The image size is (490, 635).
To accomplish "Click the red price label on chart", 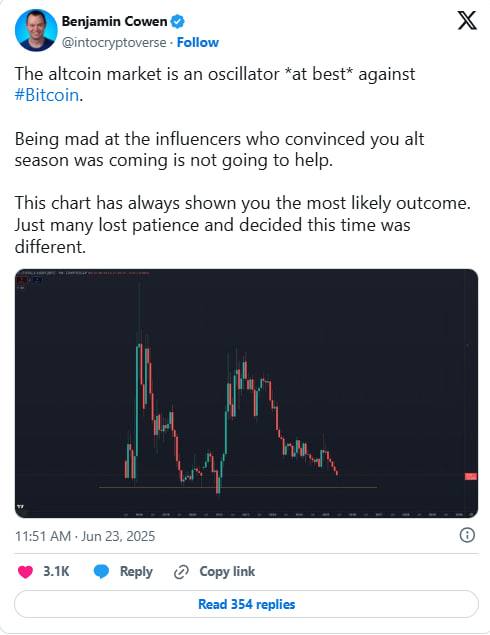I will [x=471, y=476].
